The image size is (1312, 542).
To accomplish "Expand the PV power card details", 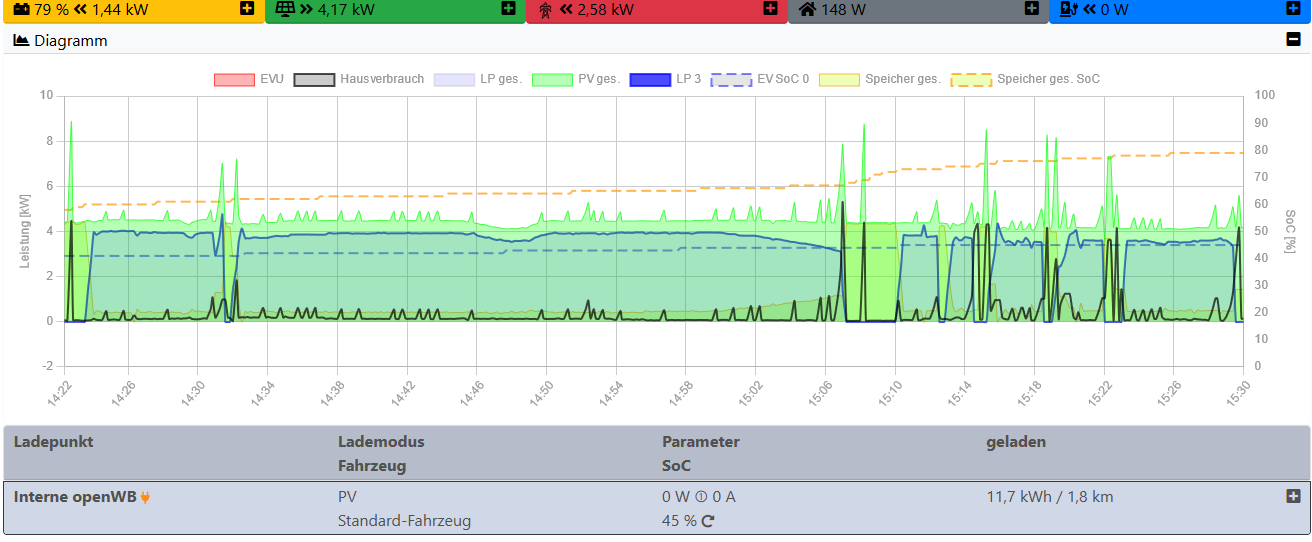I will click(508, 9).
